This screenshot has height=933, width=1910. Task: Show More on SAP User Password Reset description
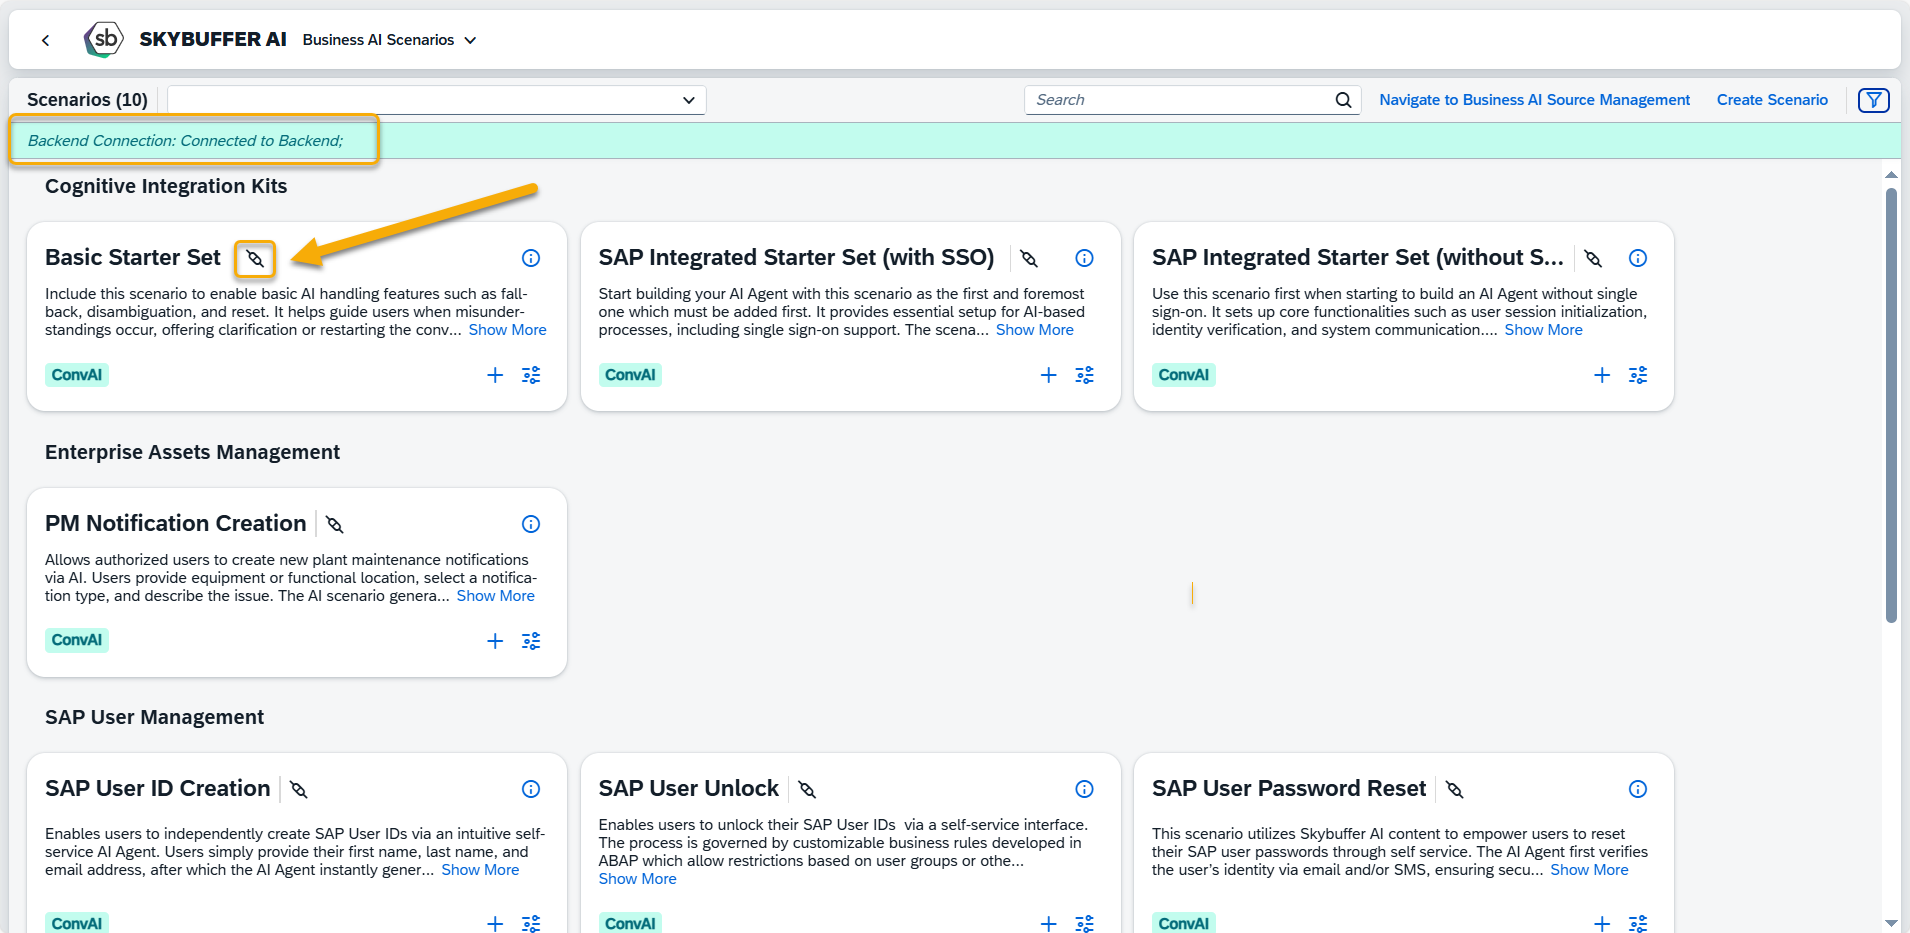tap(1589, 870)
